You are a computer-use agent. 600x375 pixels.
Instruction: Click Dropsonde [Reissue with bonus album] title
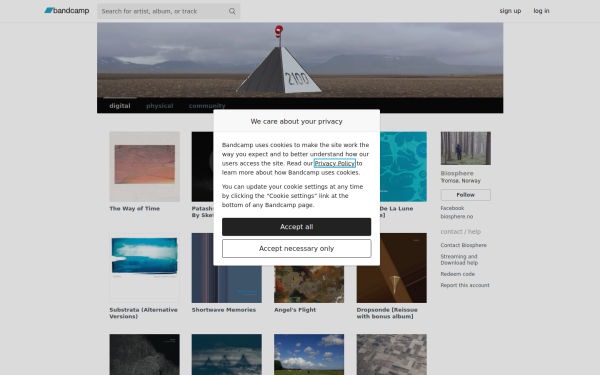coord(387,313)
